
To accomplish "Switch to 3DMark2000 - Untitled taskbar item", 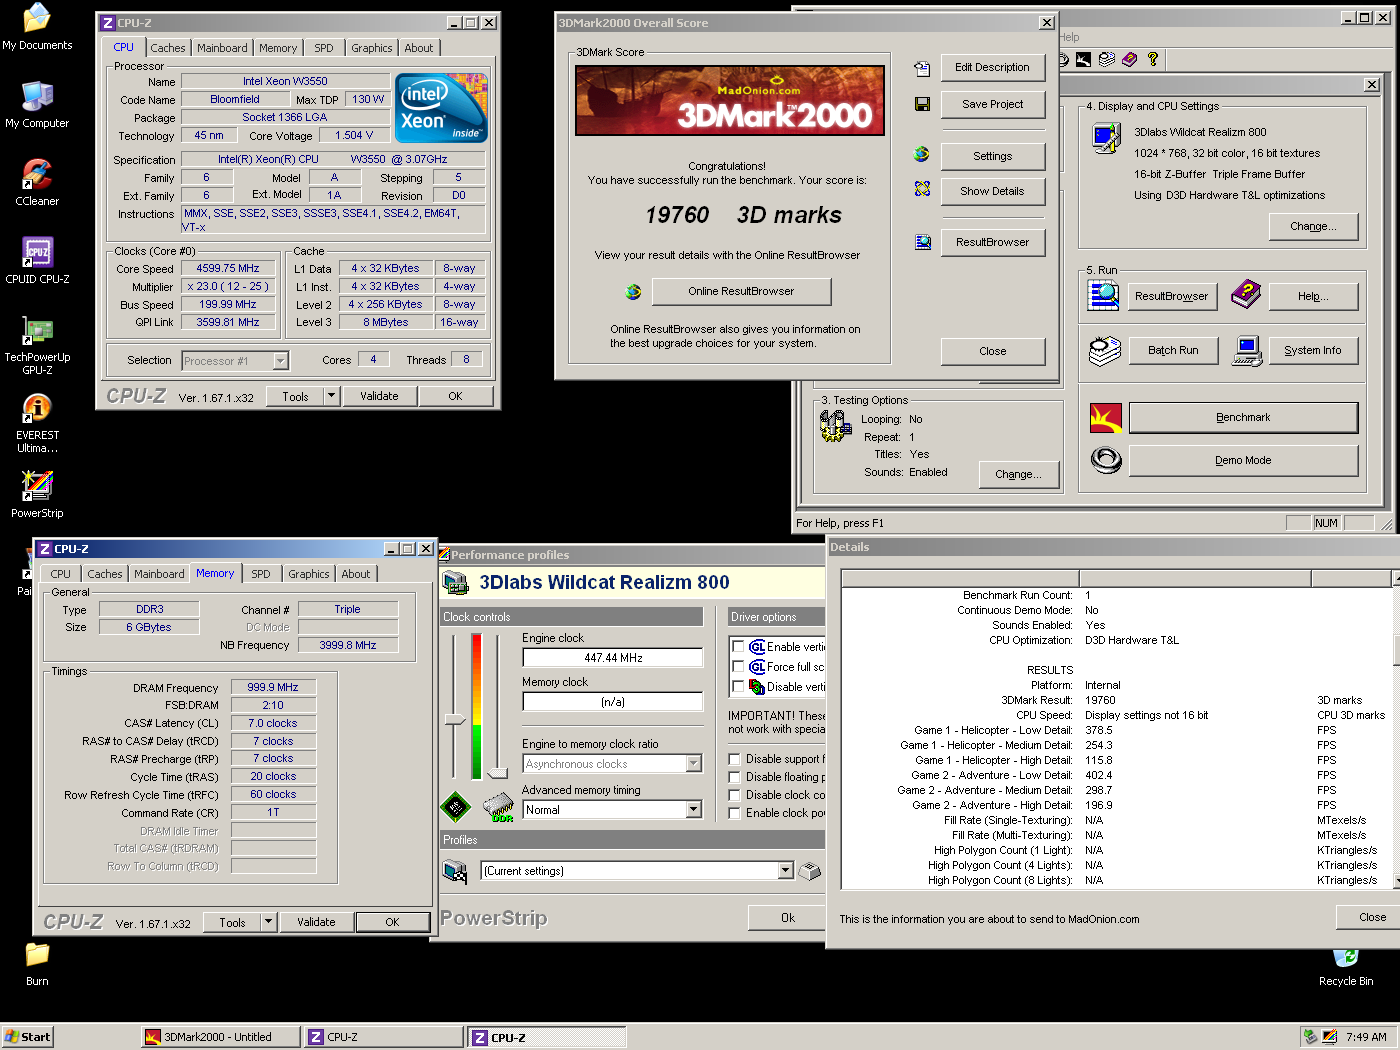I will tap(220, 1037).
